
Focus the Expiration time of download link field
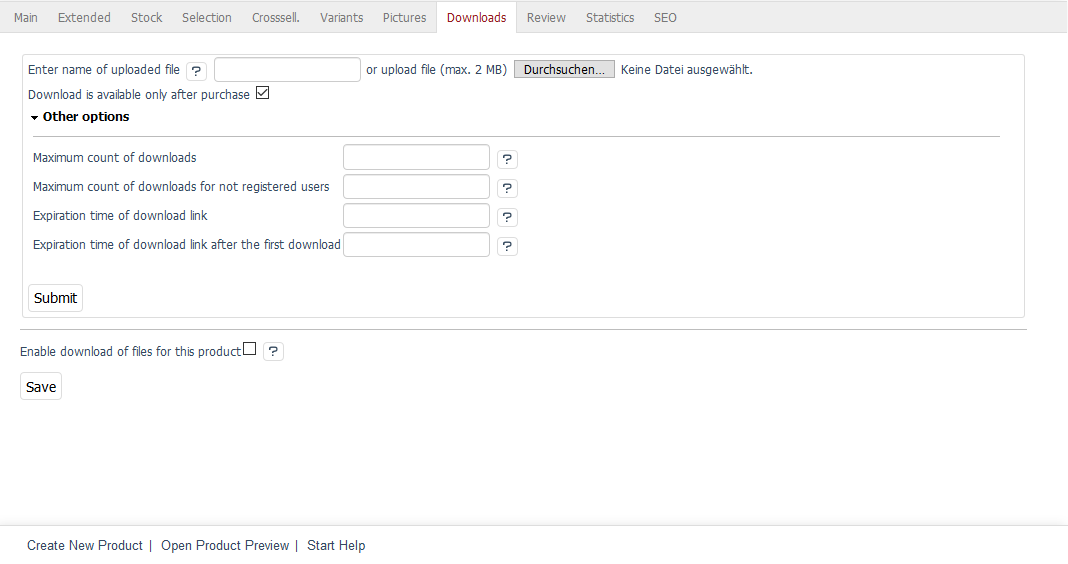[x=416, y=215]
